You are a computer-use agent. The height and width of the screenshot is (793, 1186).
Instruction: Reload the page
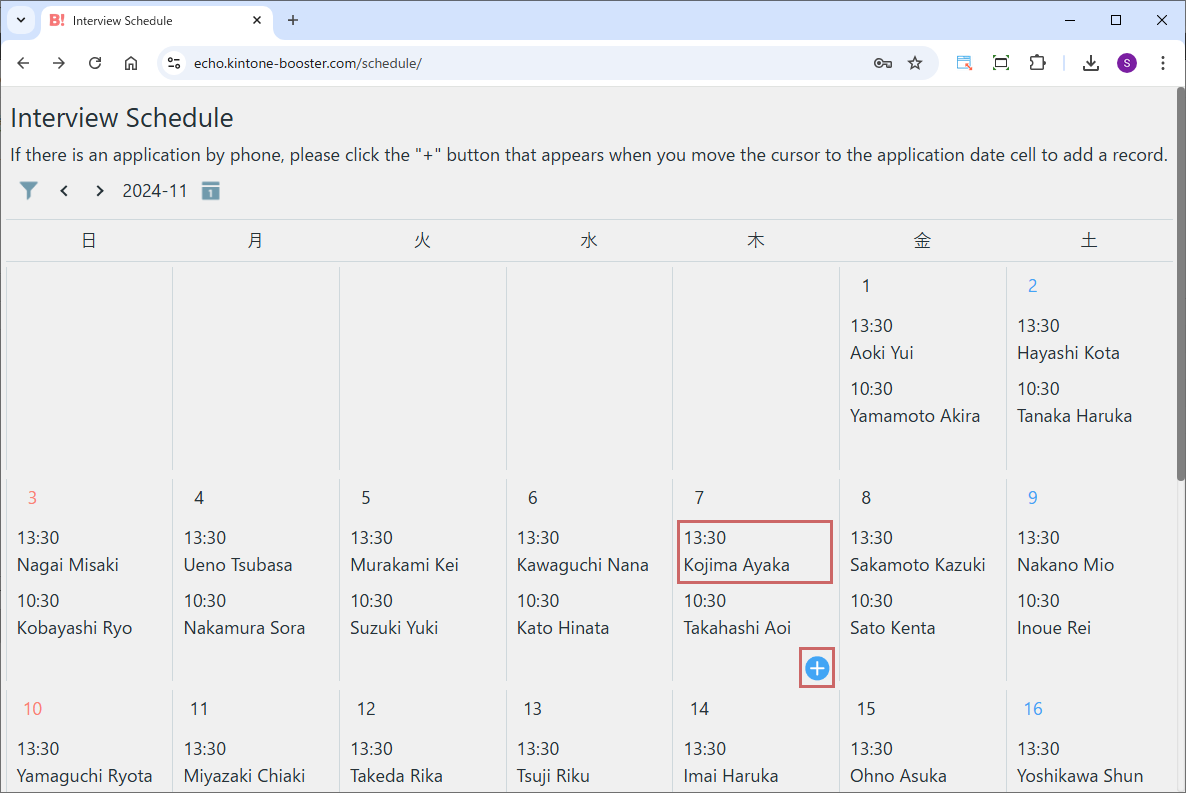[95, 63]
